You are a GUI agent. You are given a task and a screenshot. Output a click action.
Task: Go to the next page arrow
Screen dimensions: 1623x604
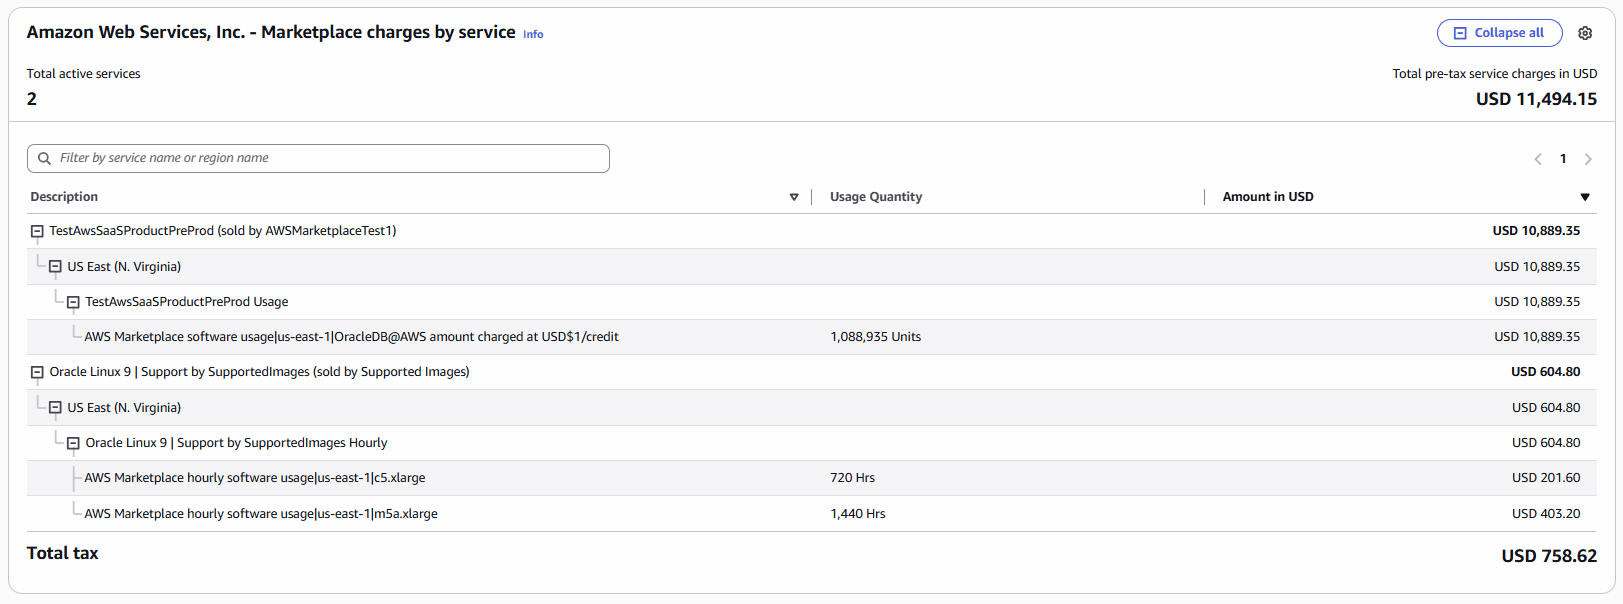point(1588,159)
